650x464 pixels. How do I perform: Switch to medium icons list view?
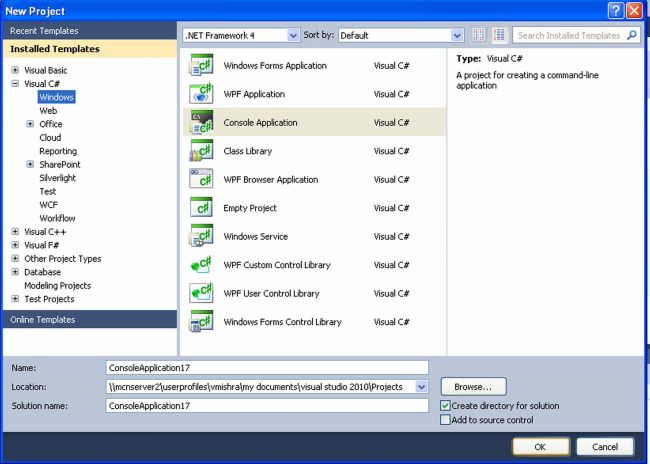500,35
